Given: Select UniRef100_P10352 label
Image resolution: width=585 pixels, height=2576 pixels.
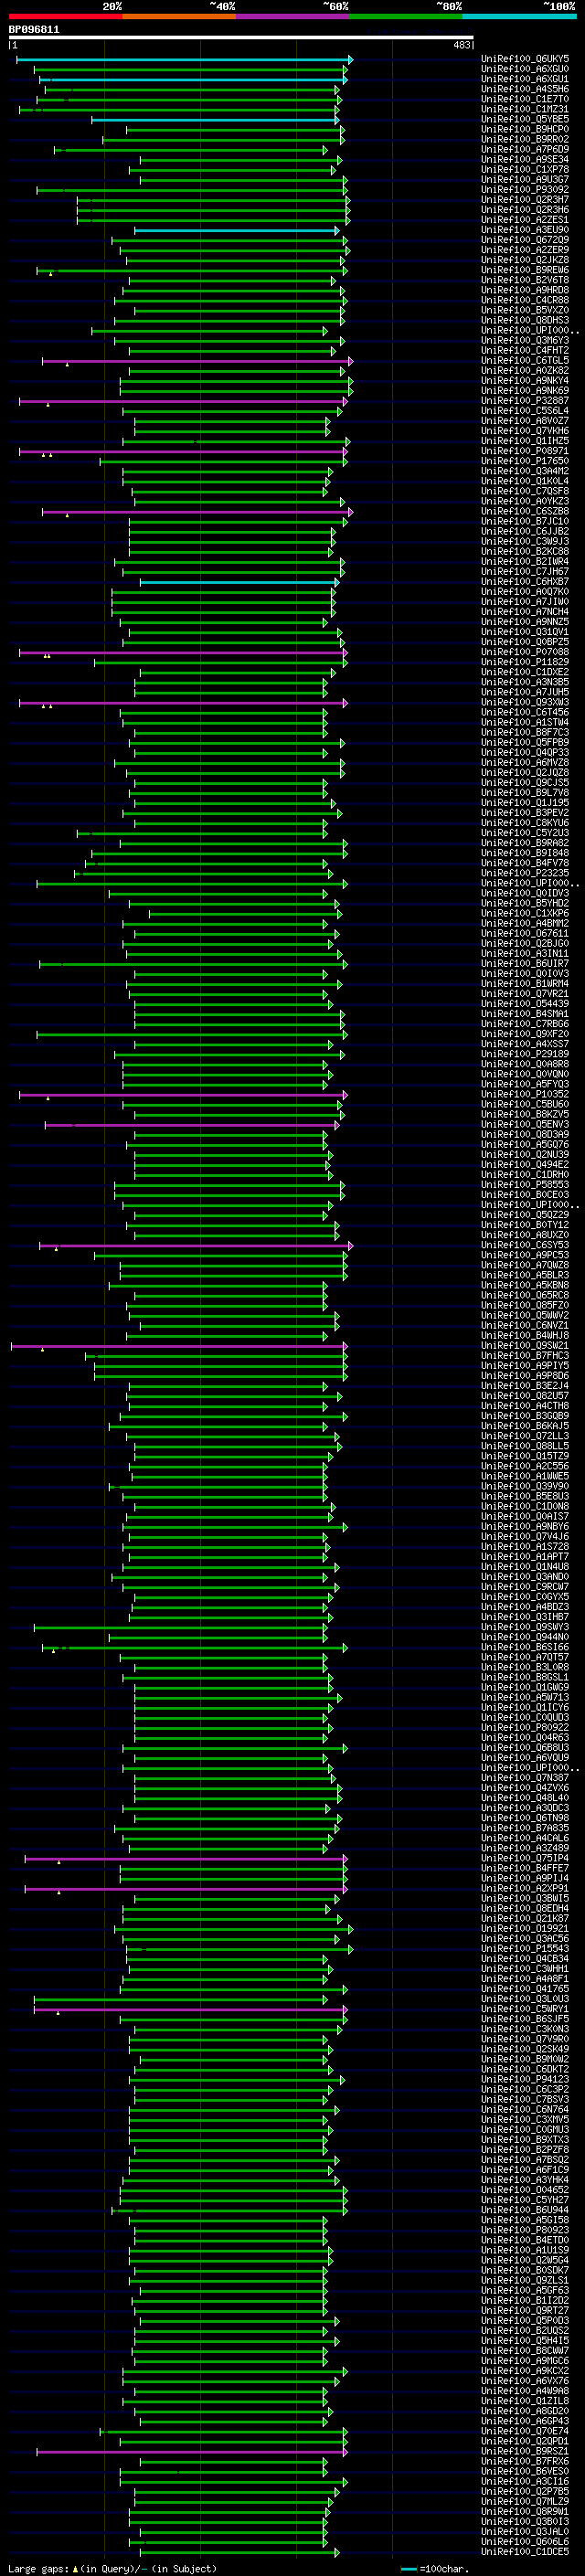Looking at the screenshot, I should pos(525,1095).
